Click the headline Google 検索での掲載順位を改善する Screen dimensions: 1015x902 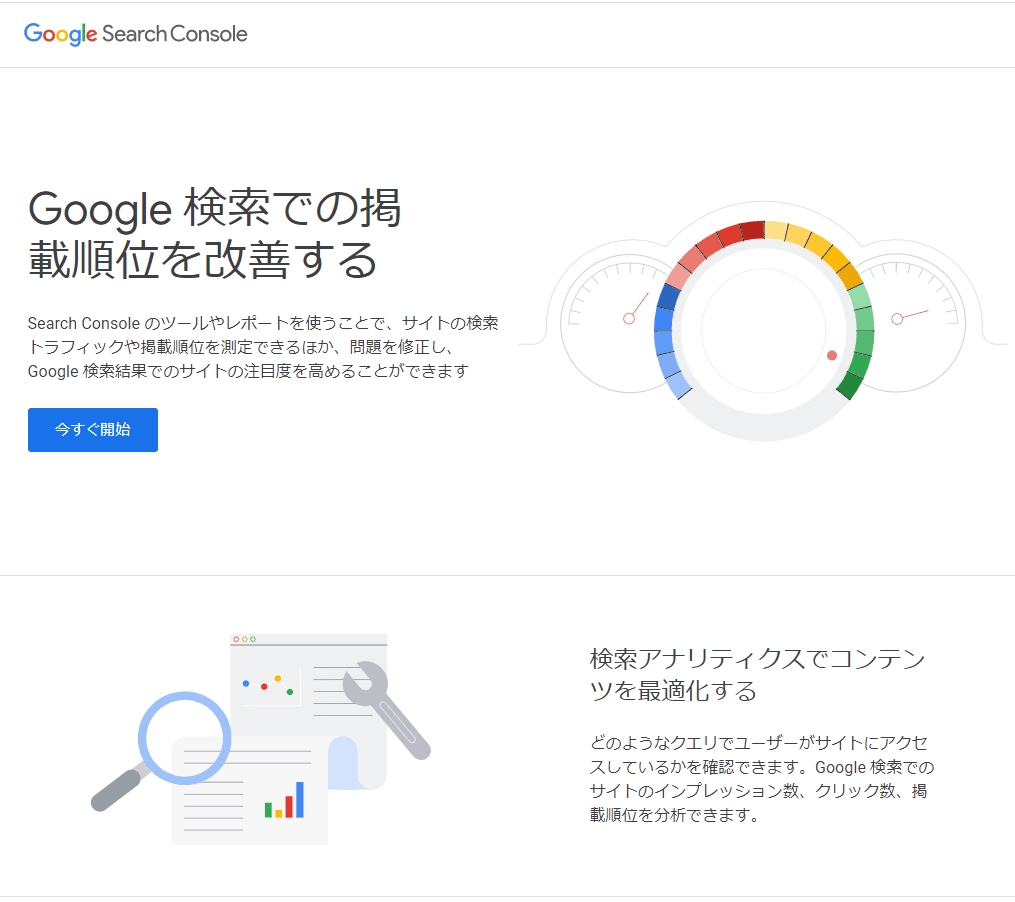click(x=214, y=234)
